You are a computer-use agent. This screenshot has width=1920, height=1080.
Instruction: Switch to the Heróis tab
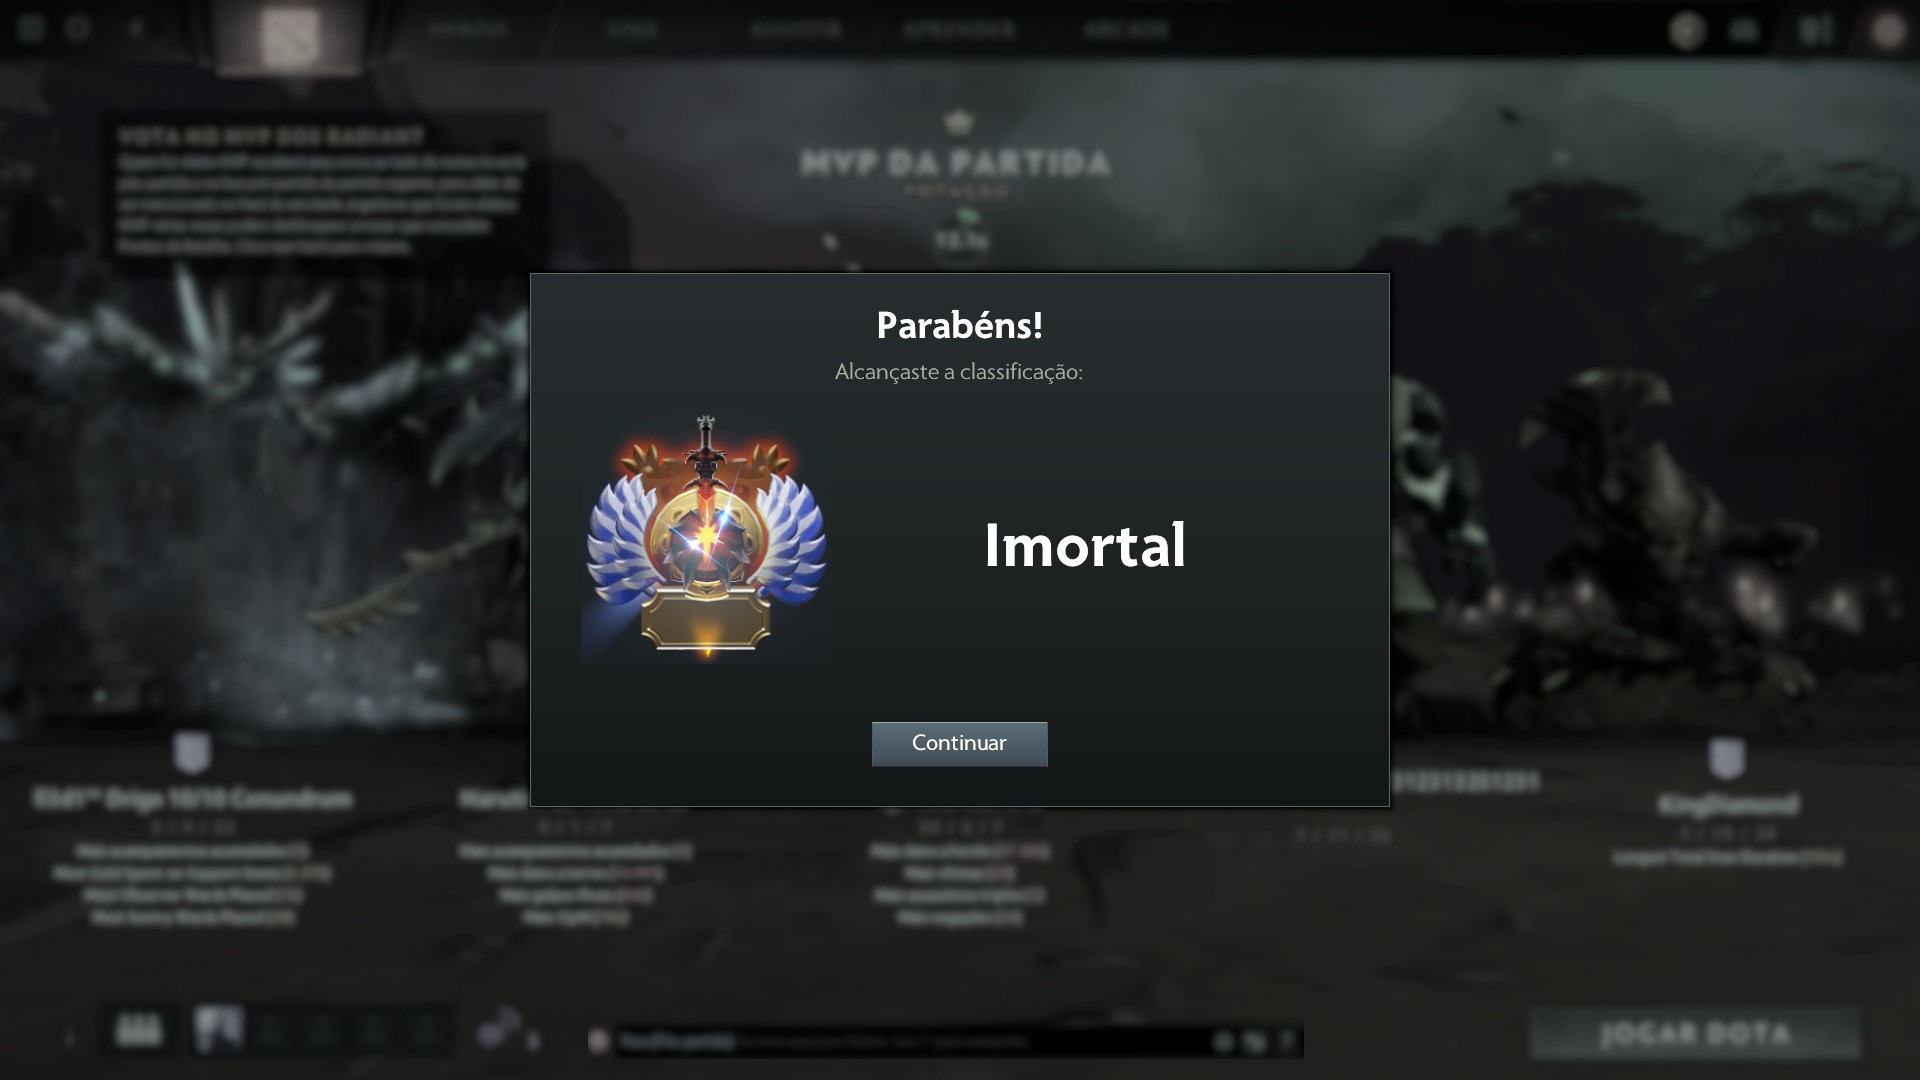469,29
